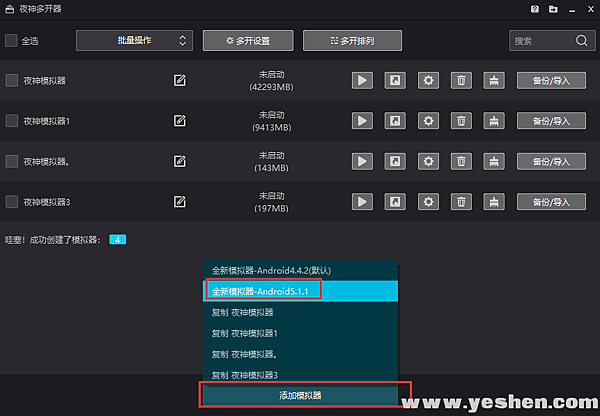Rename 夜神模拟器1 using the edit icon
Screen dimensions: 600x416
click(179, 121)
